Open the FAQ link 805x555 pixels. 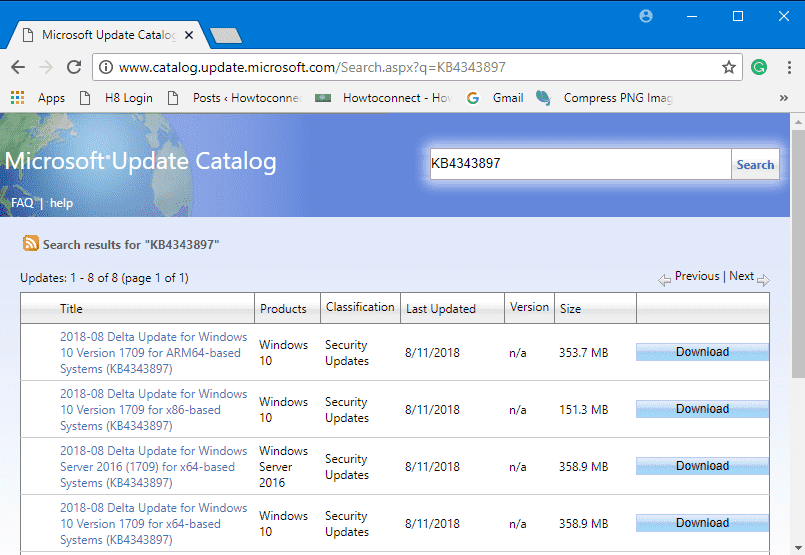coord(22,203)
